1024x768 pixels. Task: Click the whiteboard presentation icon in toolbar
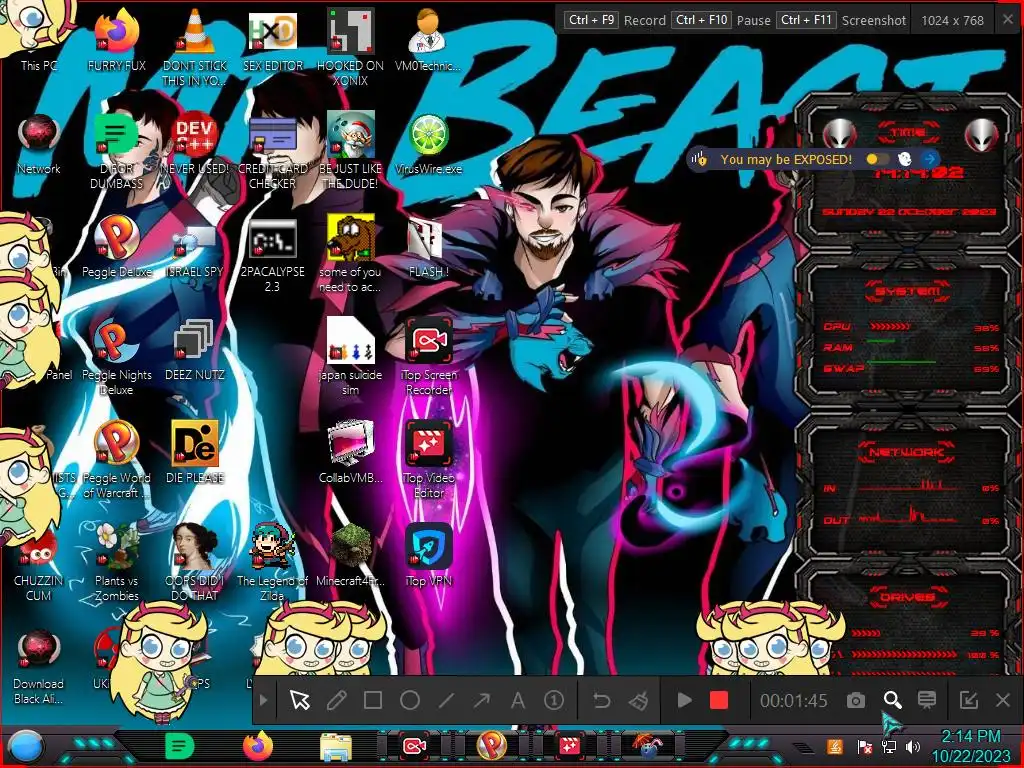(x=927, y=700)
